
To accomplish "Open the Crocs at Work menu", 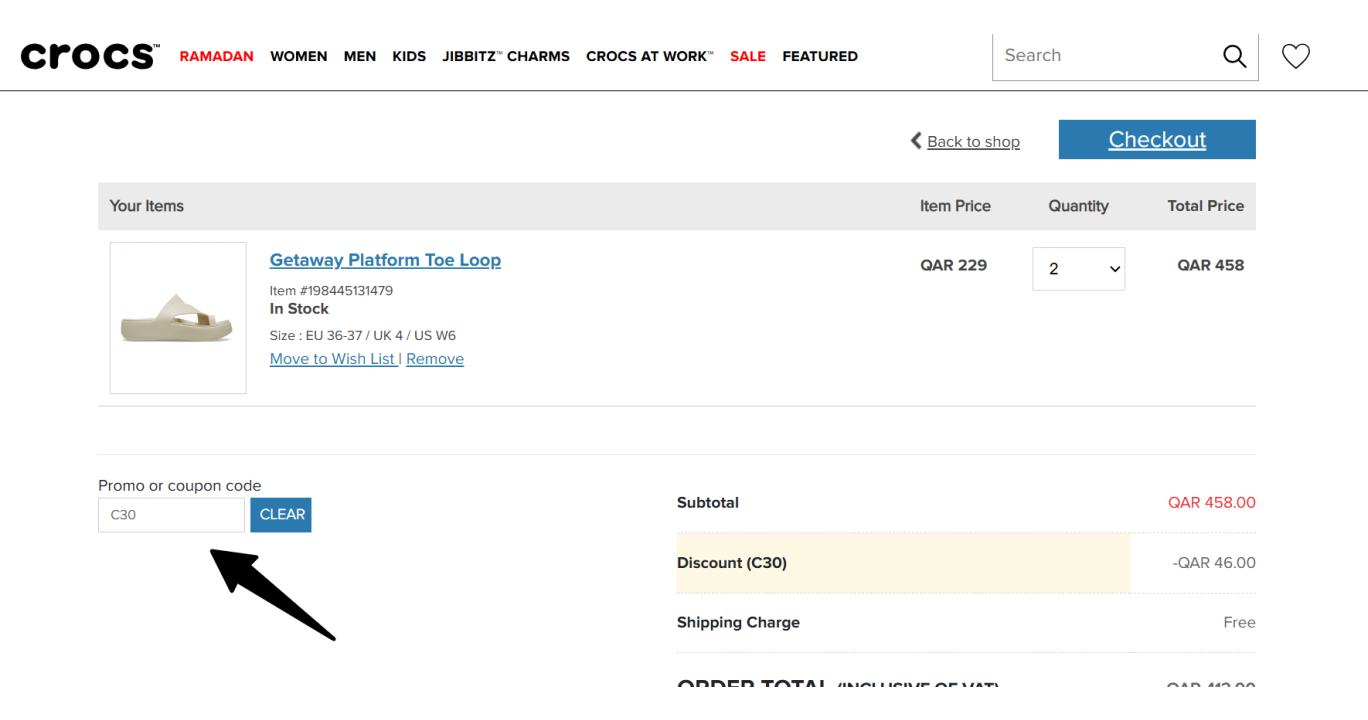I will (x=650, y=56).
